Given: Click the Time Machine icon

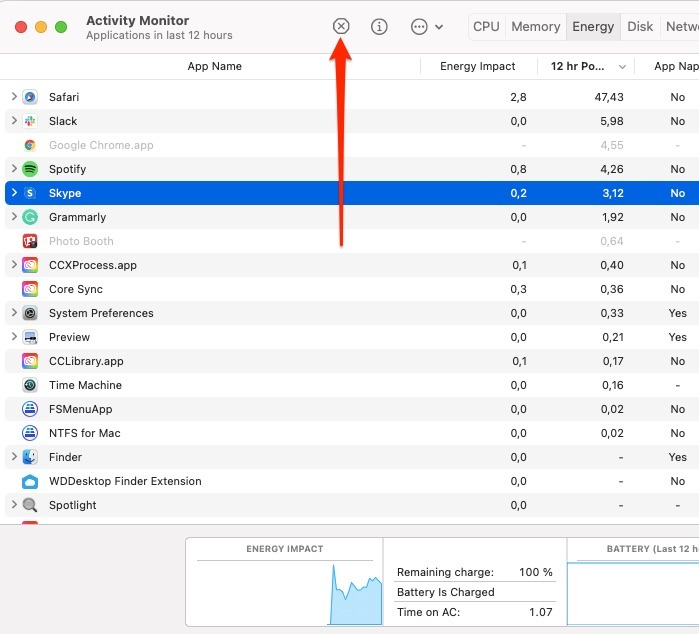Looking at the screenshot, I should pyautogui.click(x=30, y=385).
